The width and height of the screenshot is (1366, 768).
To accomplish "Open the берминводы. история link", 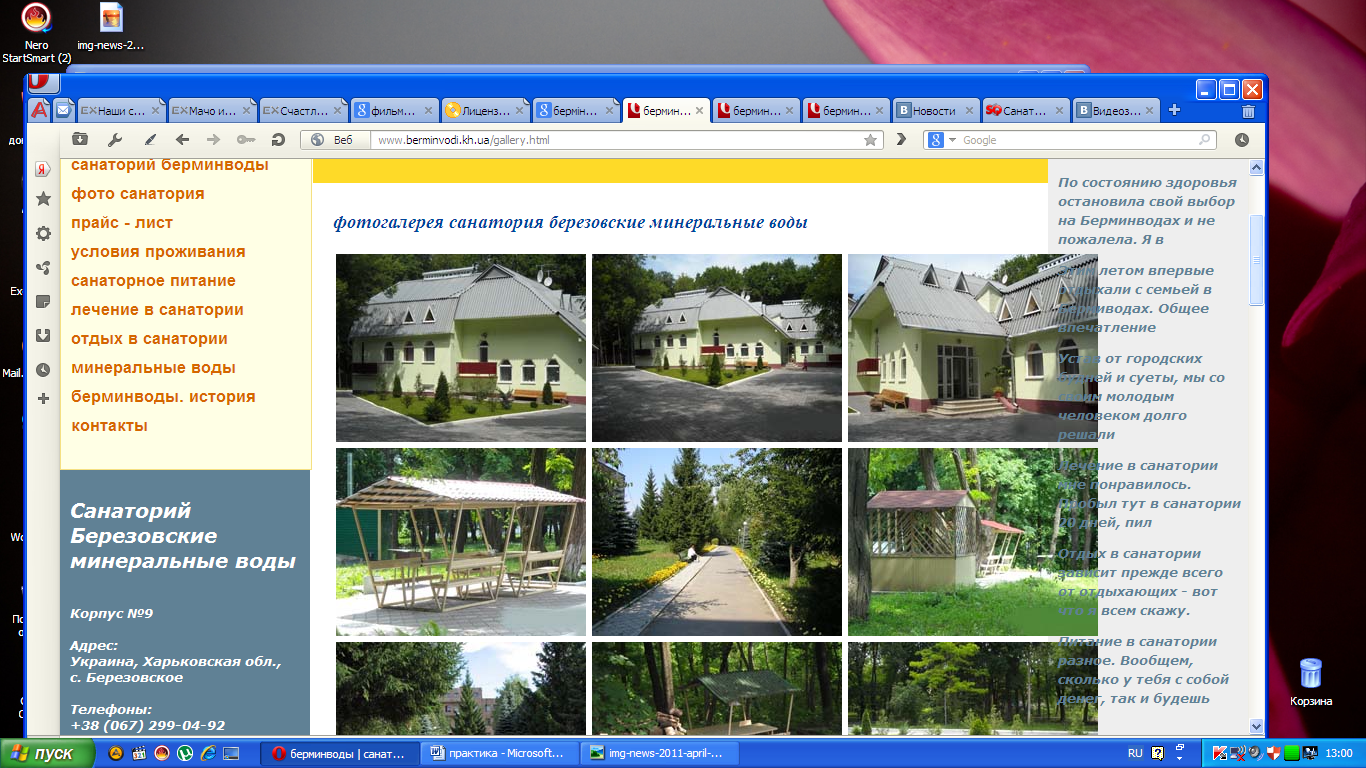I will pos(163,396).
